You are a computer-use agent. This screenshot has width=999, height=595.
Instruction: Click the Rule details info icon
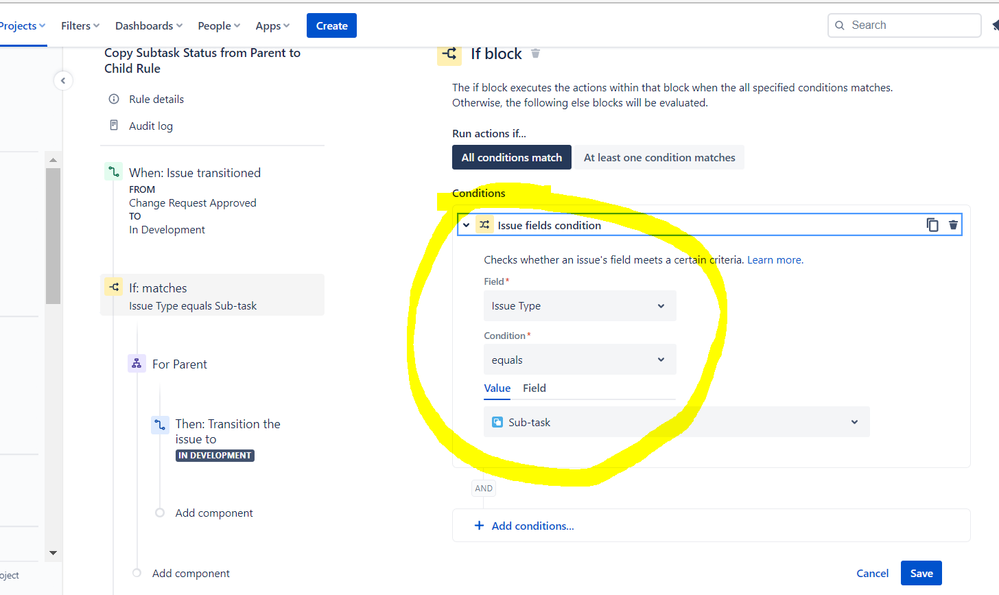(x=114, y=99)
